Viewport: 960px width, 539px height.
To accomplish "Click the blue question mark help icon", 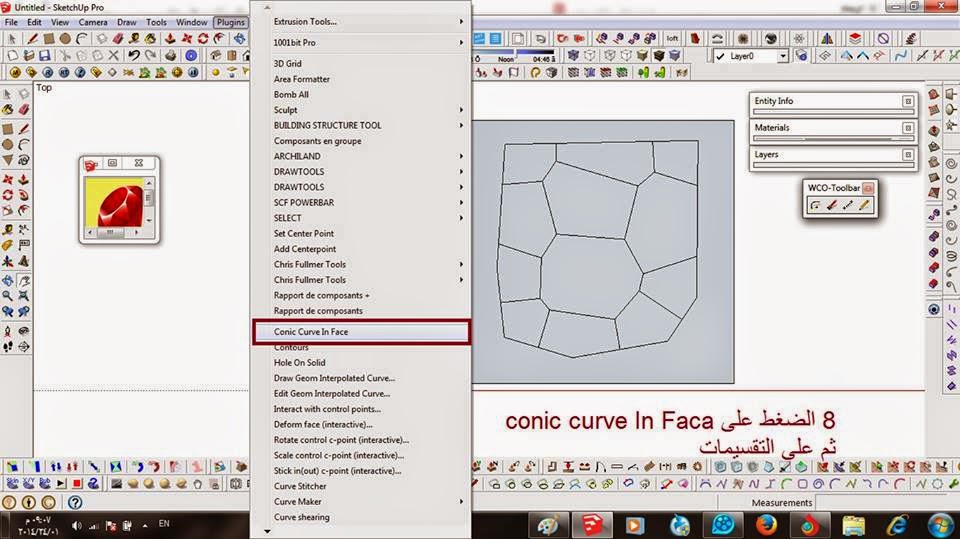I will point(75,503).
